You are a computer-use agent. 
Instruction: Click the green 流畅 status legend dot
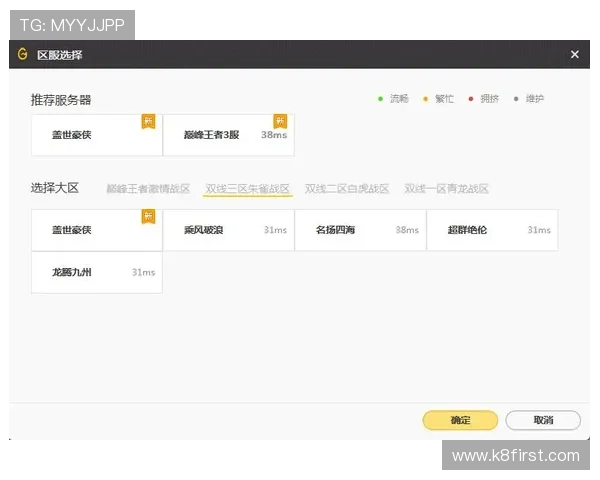[x=380, y=99]
